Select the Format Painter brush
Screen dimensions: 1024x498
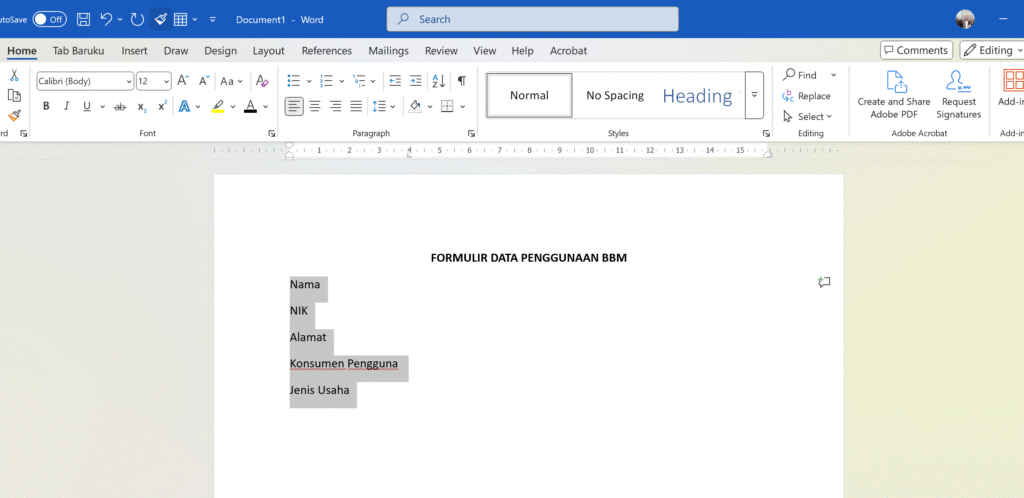coord(14,116)
